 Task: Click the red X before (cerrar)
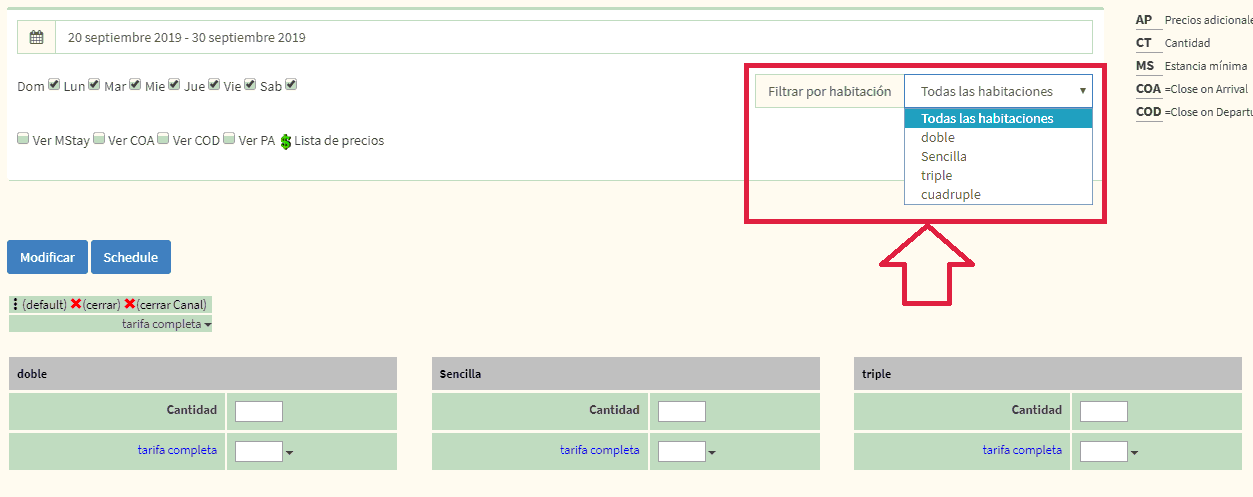point(76,304)
